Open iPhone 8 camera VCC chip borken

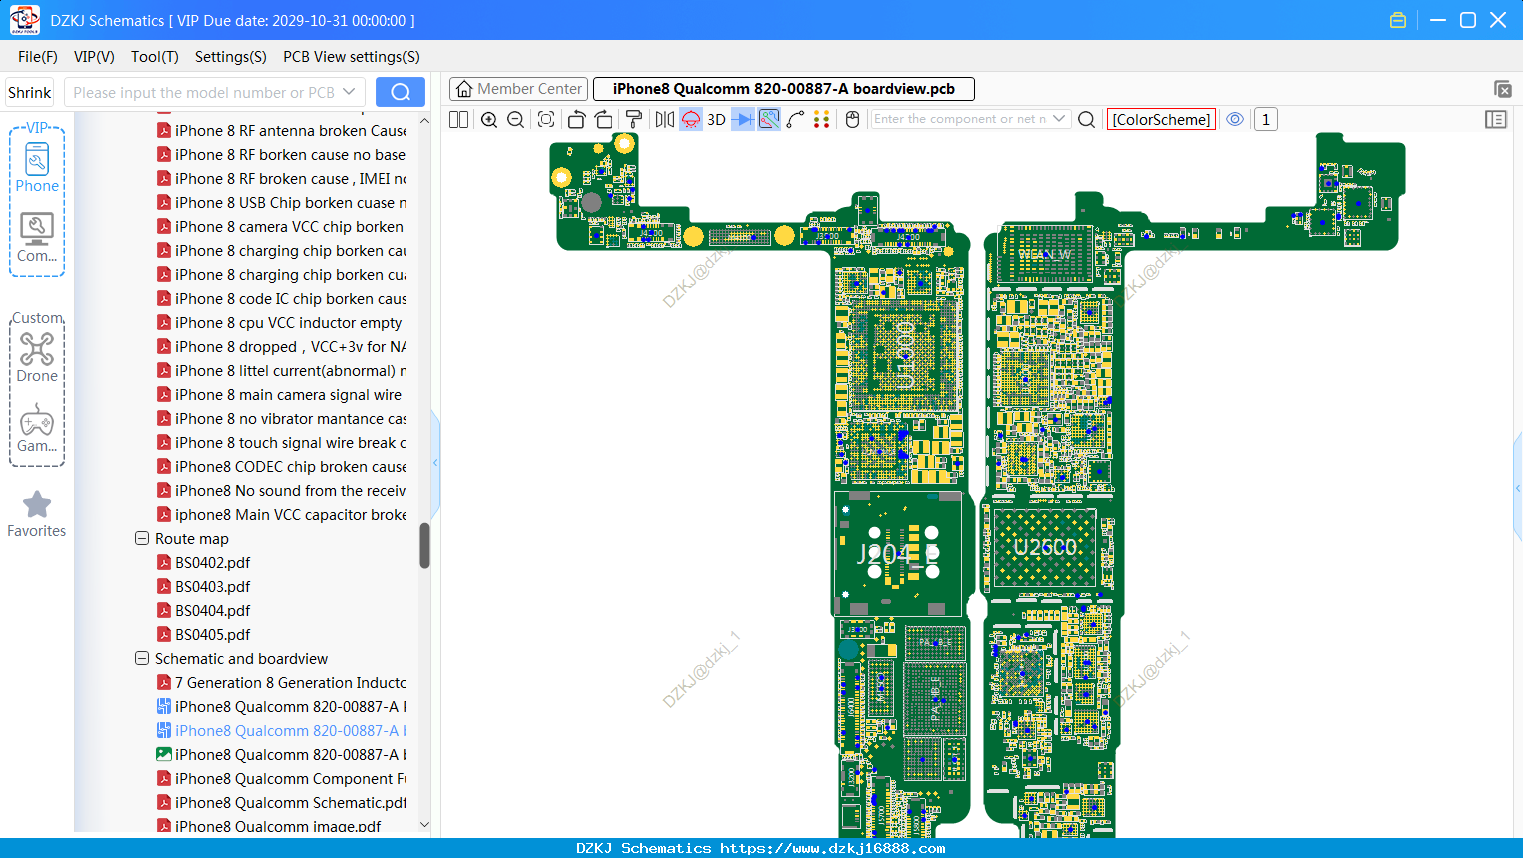tap(281, 226)
